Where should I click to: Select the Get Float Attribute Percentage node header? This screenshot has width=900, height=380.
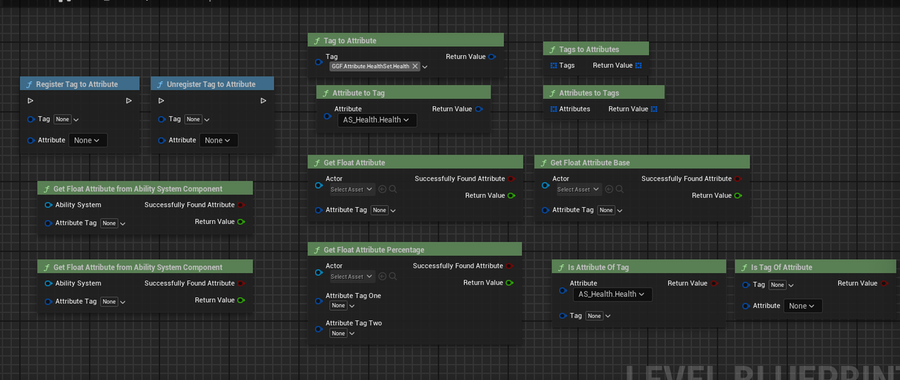pos(414,250)
